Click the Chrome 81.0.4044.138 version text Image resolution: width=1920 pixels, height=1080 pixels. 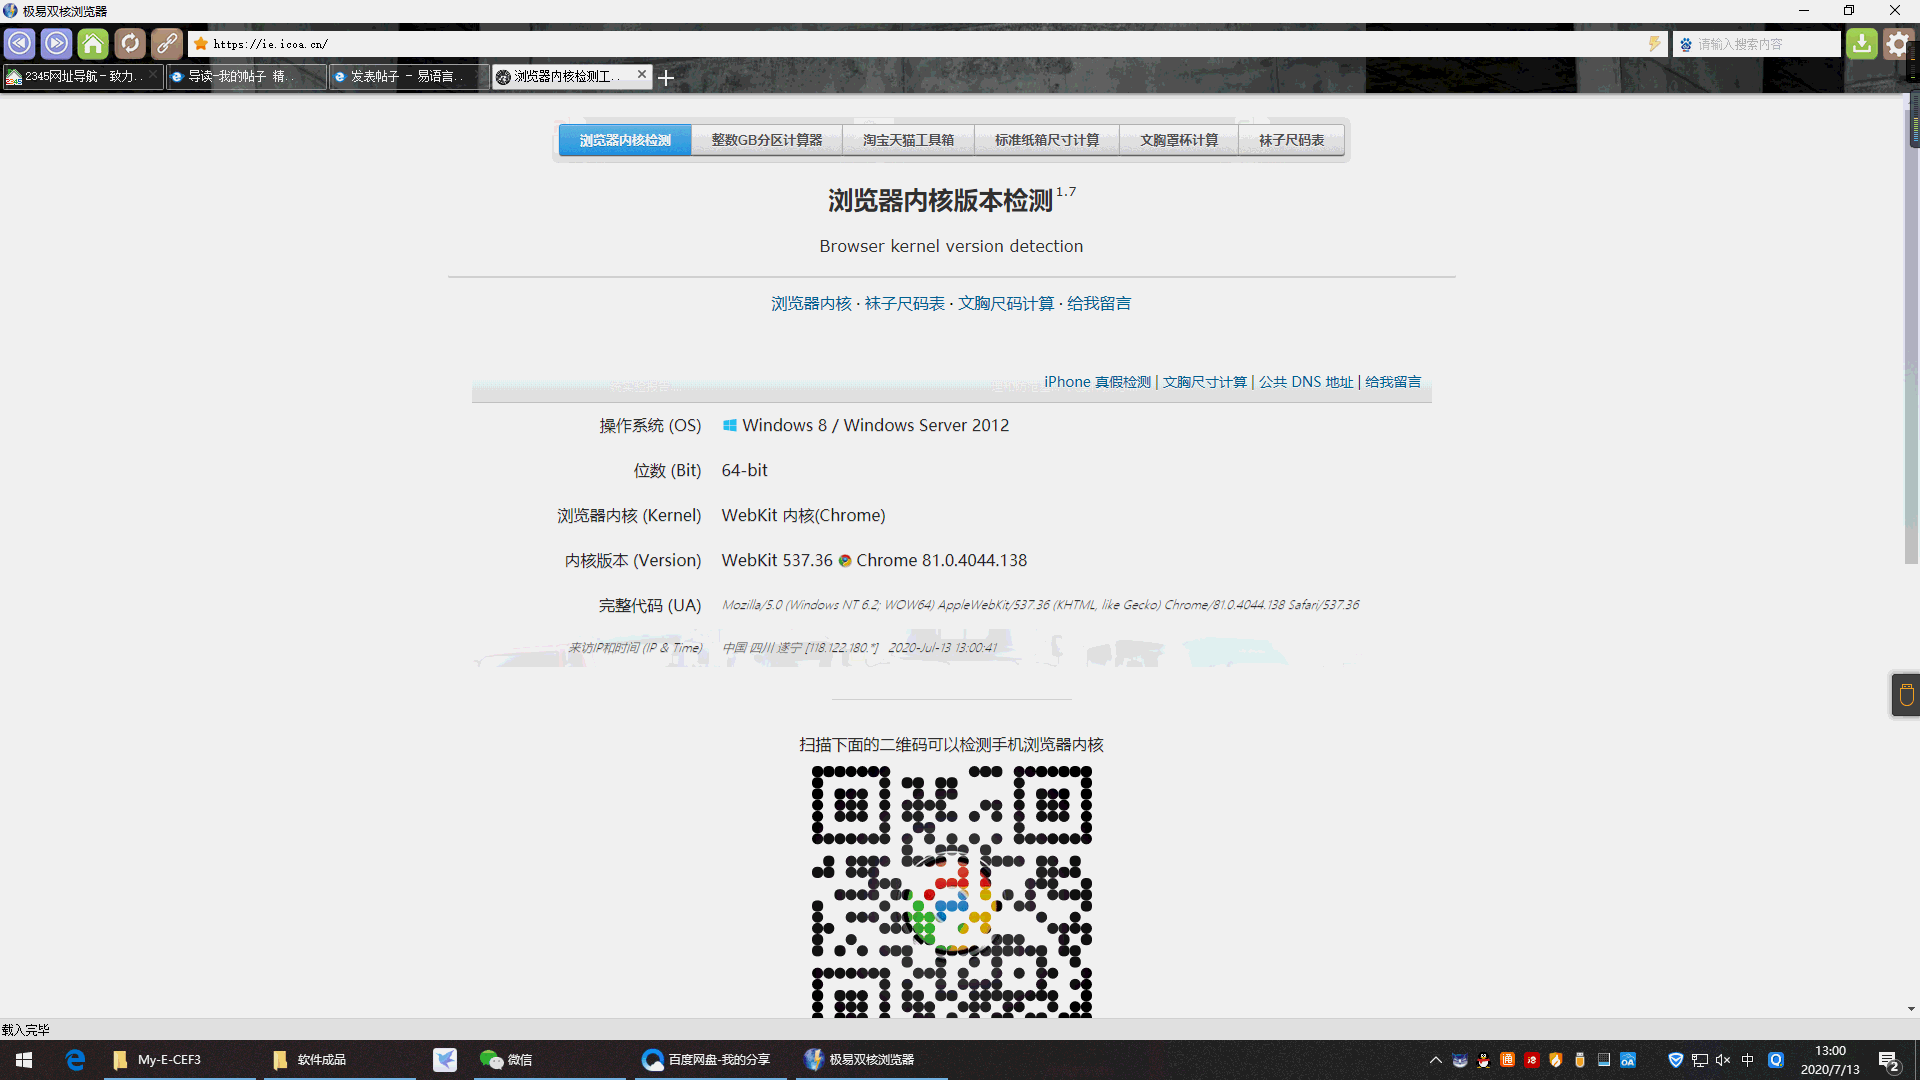tap(941, 560)
